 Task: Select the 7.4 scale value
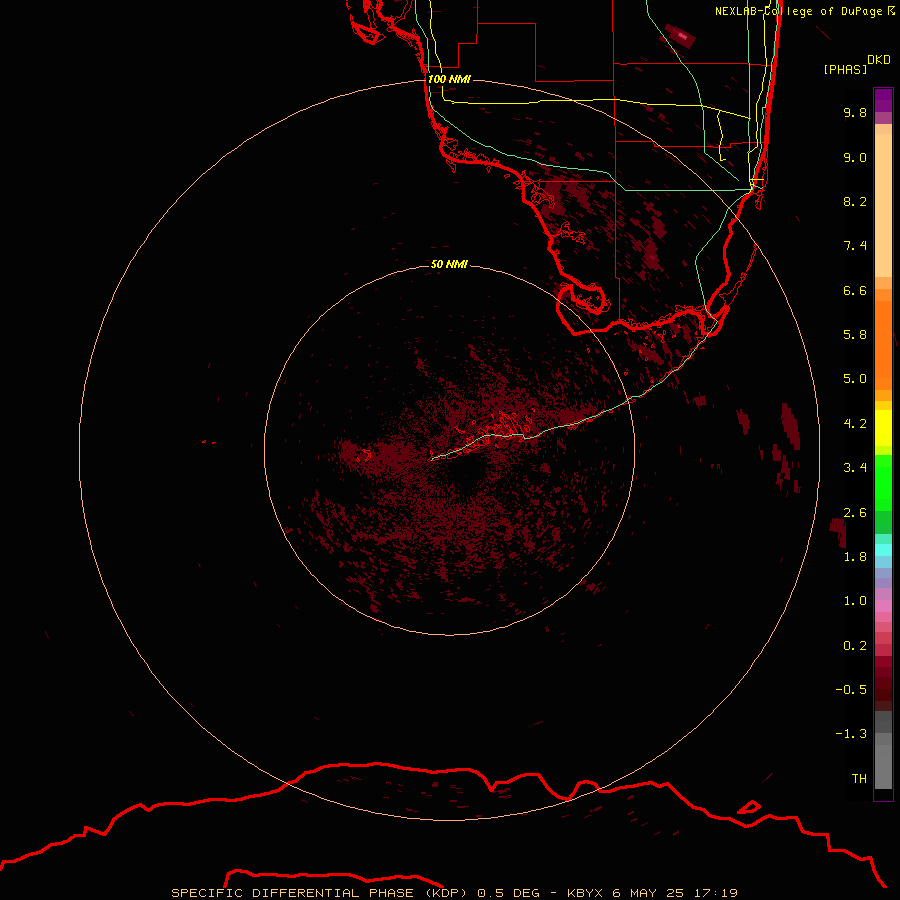pyautogui.click(x=855, y=246)
